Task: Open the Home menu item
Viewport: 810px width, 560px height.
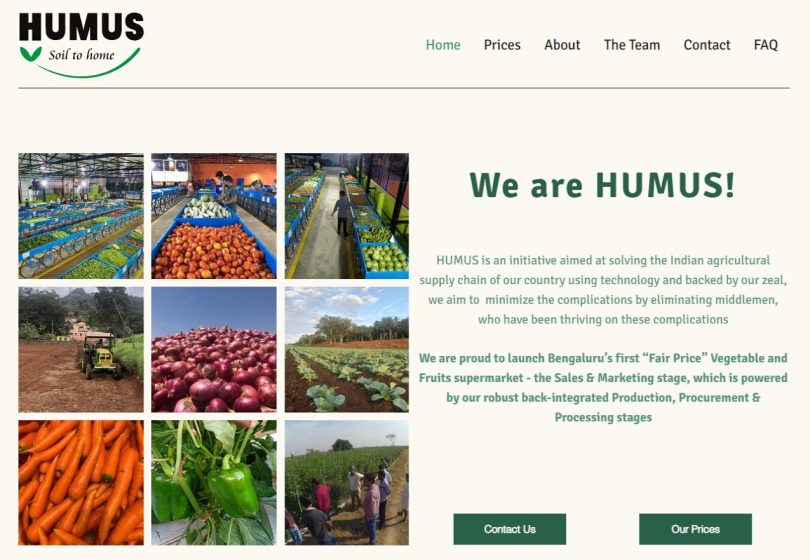Action: [x=443, y=45]
